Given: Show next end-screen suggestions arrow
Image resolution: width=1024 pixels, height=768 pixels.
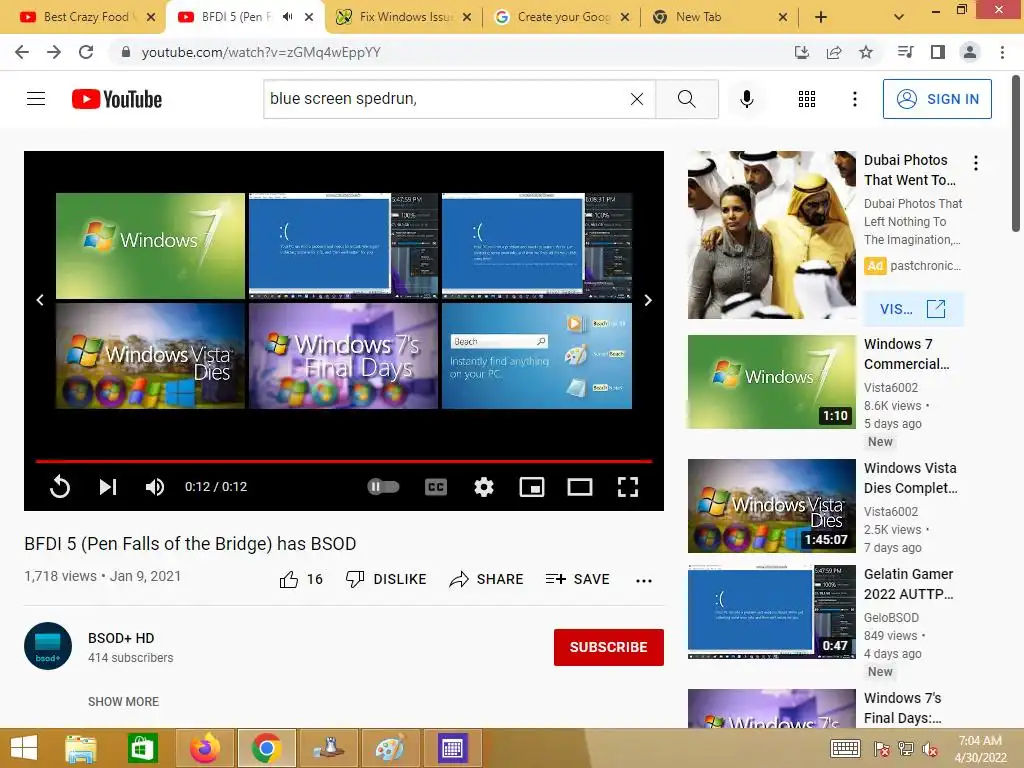Looking at the screenshot, I should point(648,300).
